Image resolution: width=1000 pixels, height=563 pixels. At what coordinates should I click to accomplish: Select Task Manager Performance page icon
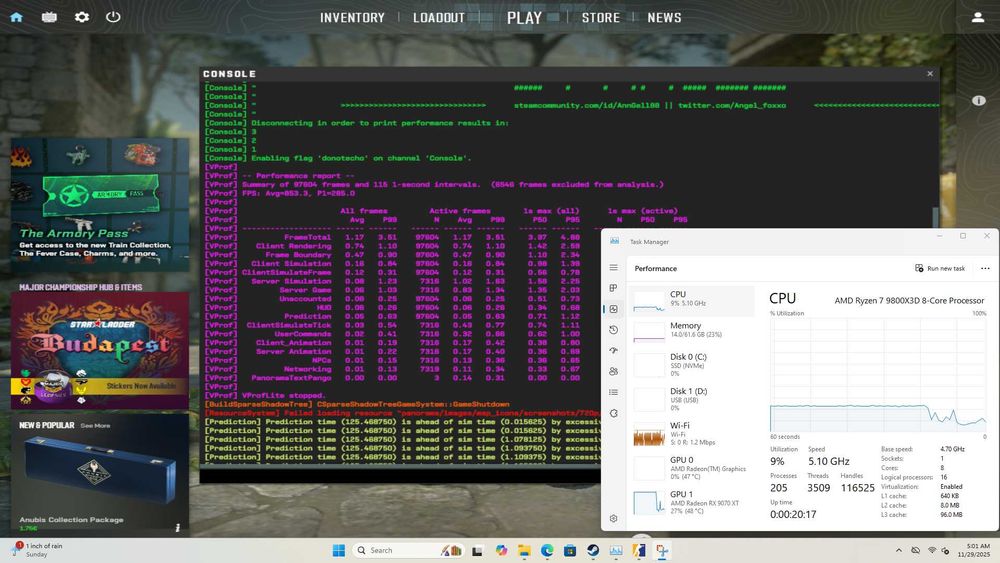point(614,309)
